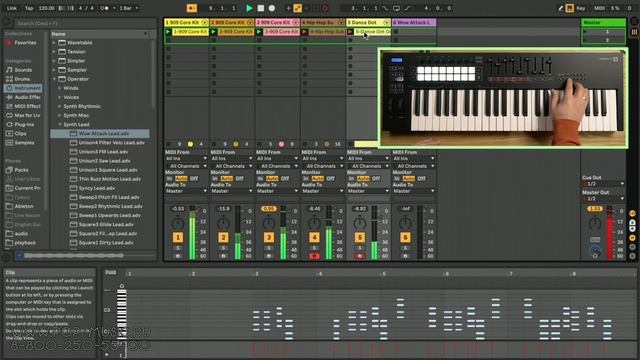Expand the Tension device folder
Viewport: 640px width, 360px height.
click(54, 52)
